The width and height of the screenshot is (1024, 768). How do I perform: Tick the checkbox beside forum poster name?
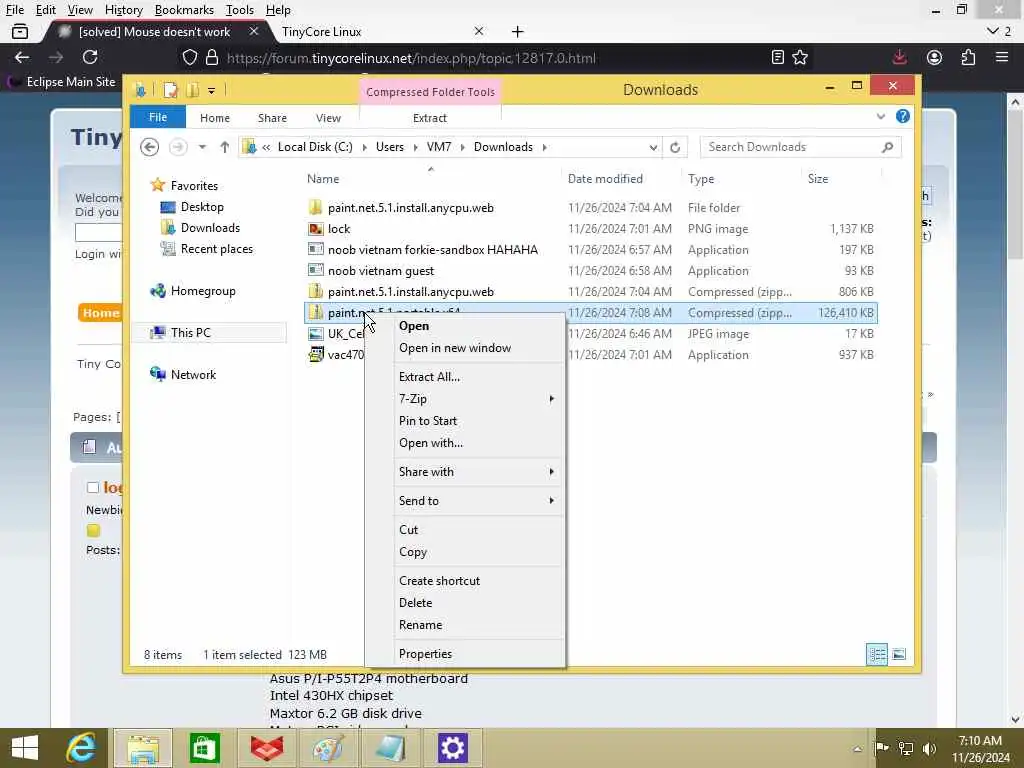pos(93,487)
